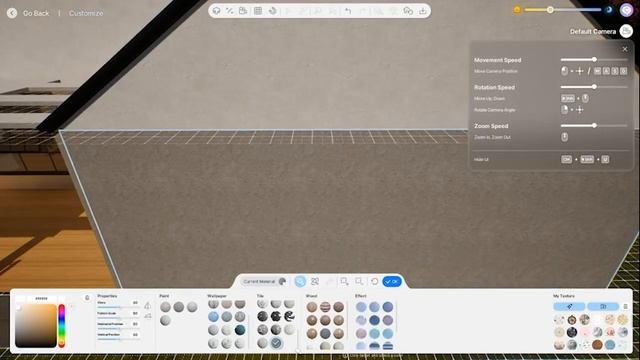Viewport: 640px width, 360px height.
Task: Click the lock icon beside the color picker
Action: [87, 298]
